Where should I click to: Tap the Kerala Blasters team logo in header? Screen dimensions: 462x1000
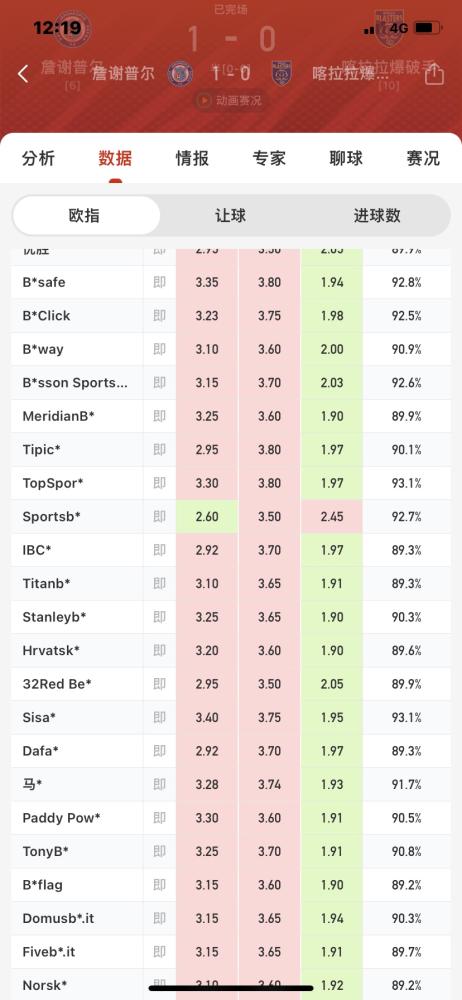(x=281, y=73)
